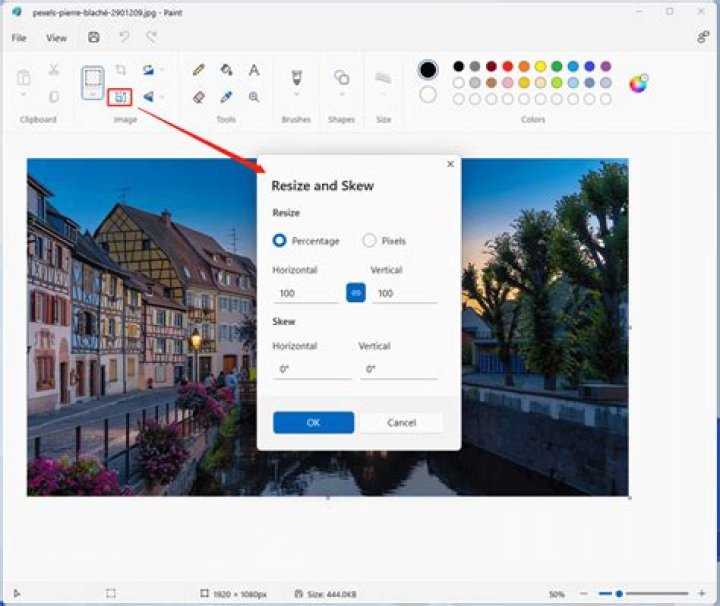Select the Text tool

[254, 70]
